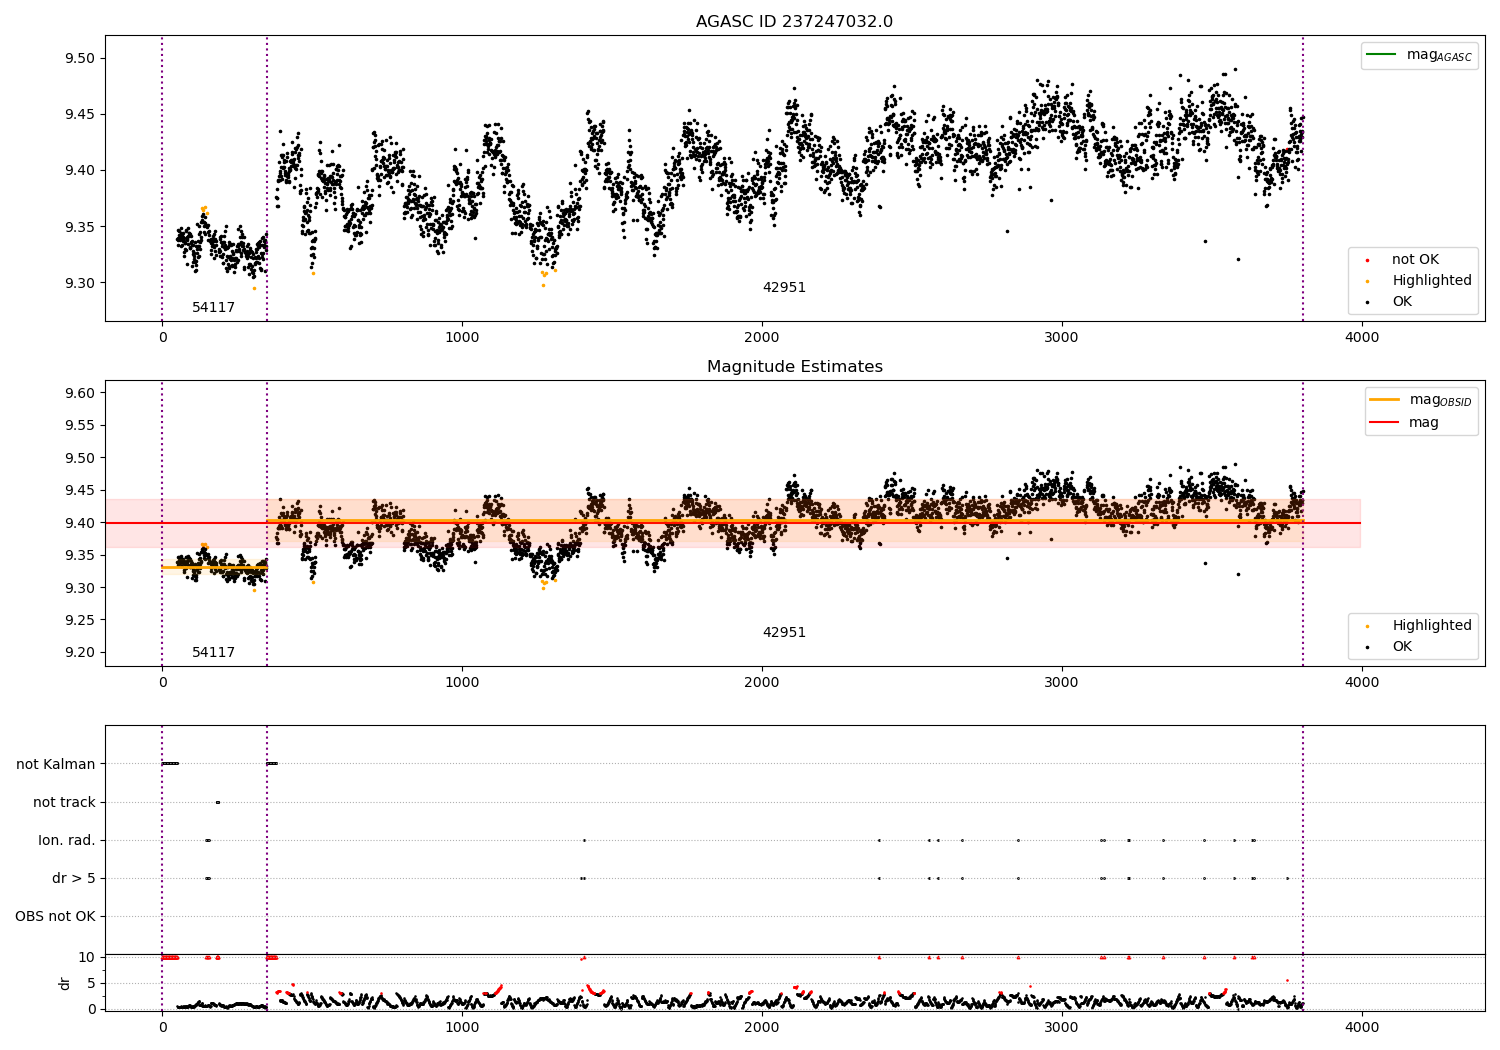Click the 'not track' axis label
This screenshot has height=1050, width=1500.
point(64,803)
